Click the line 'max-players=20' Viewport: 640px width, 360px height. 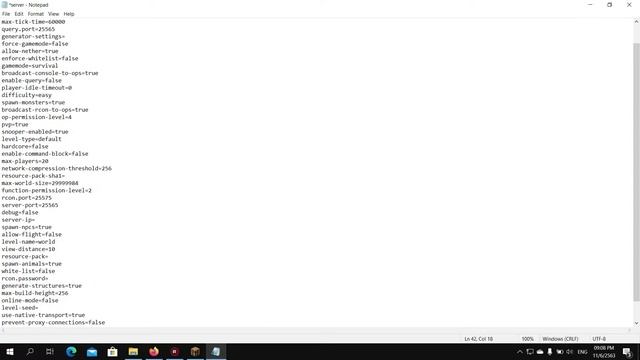25,161
